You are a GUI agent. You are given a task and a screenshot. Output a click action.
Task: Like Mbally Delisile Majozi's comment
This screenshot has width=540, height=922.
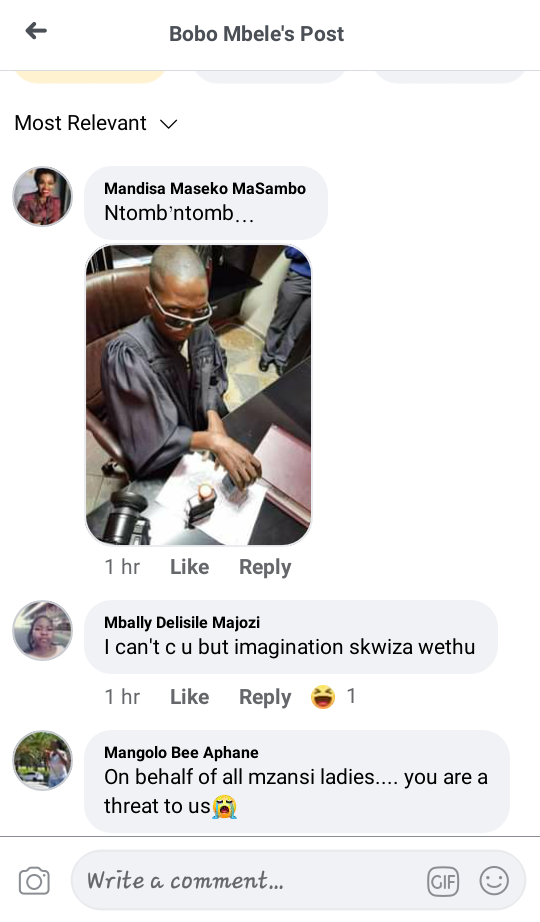point(189,697)
